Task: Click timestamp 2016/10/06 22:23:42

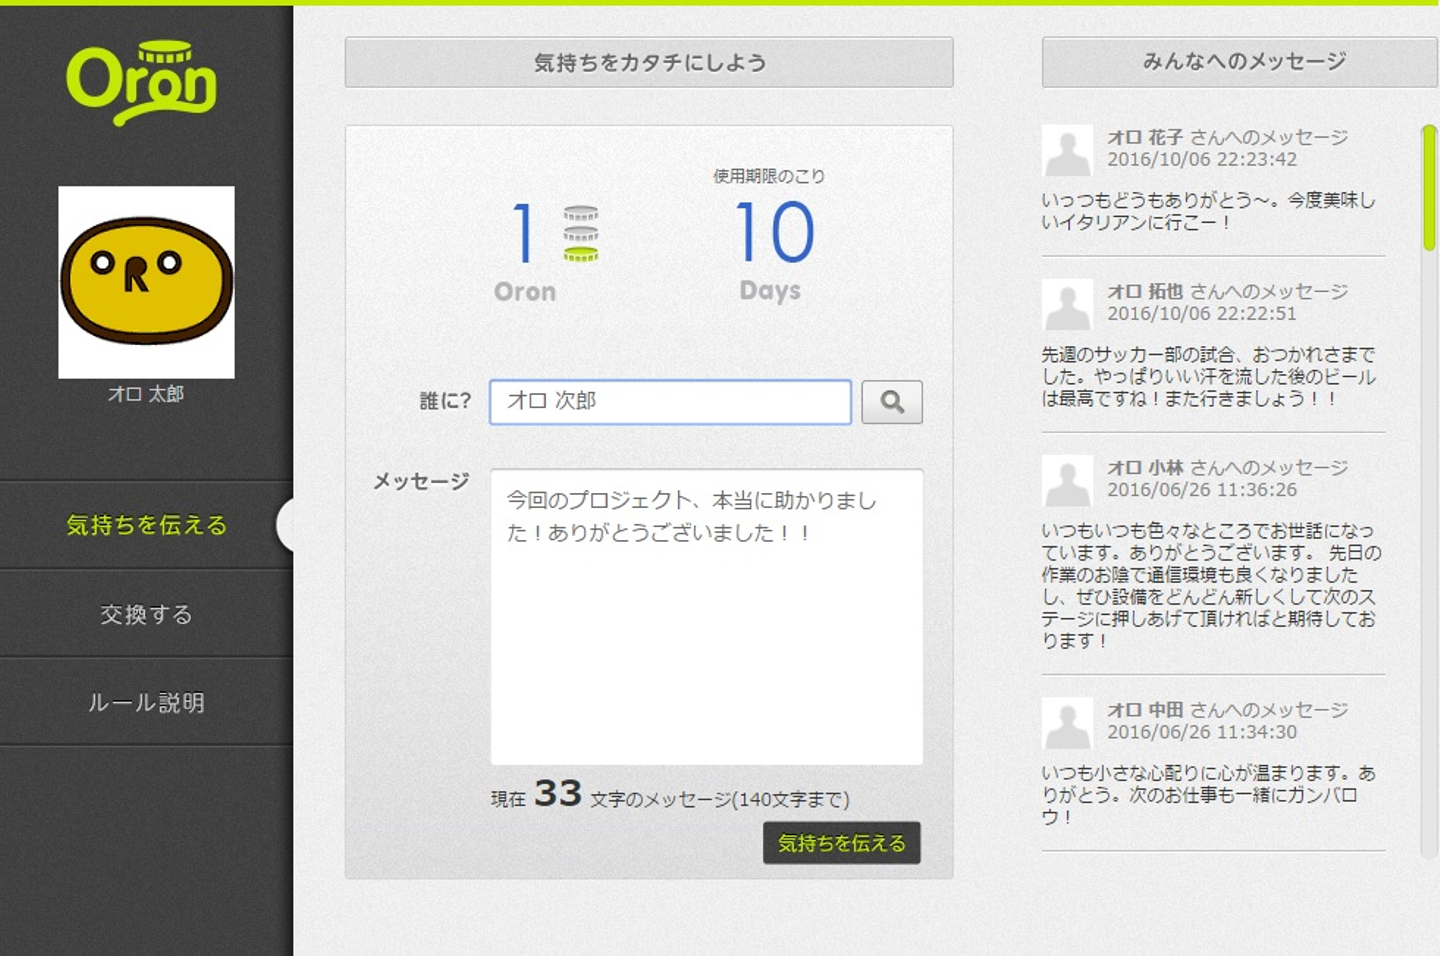Action: tap(1202, 160)
